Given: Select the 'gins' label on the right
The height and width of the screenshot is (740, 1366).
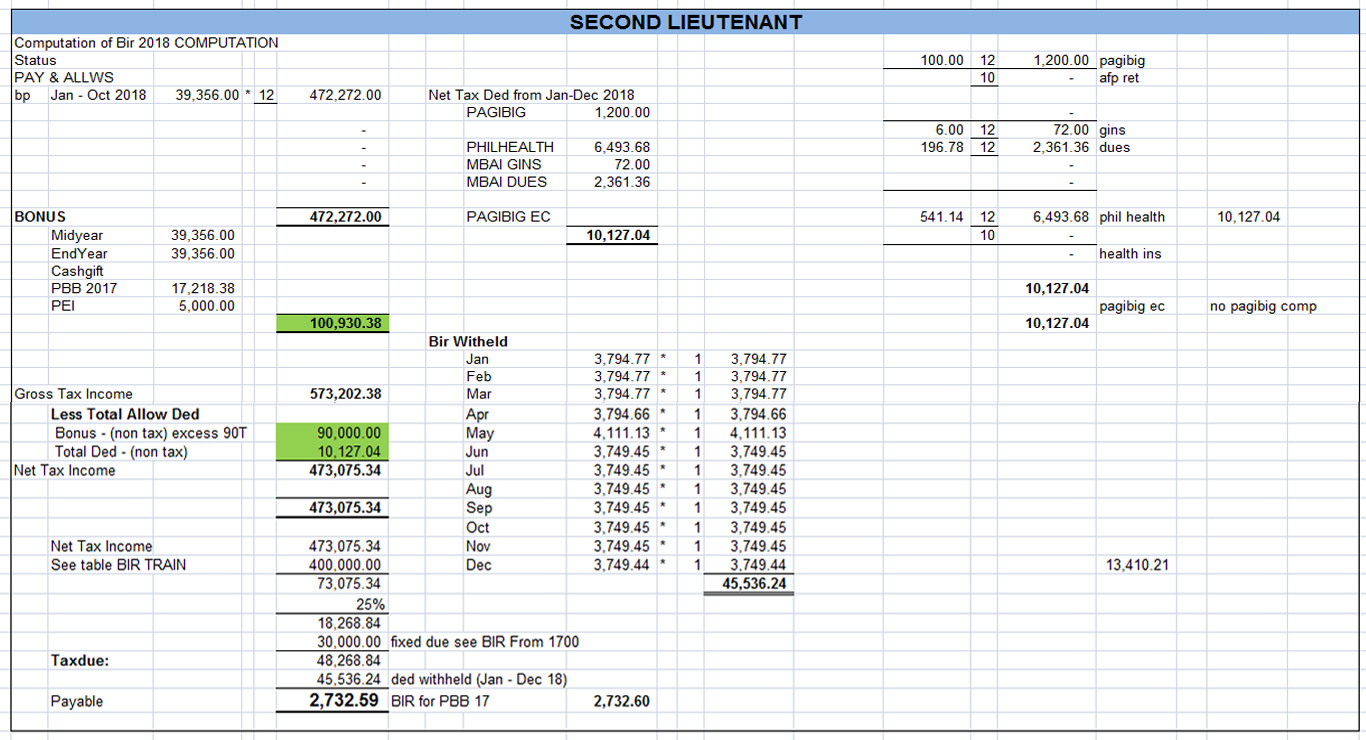Looking at the screenshot, I should point(1112,130).
